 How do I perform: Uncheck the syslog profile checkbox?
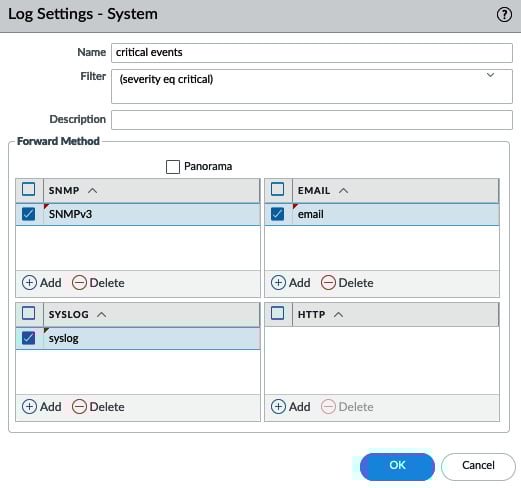28,338
